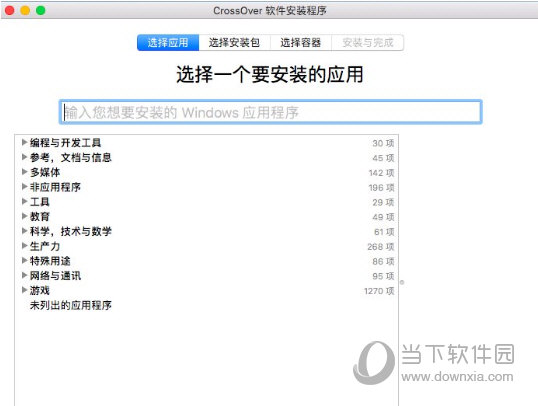Expand the 编程与开发工具 category triangle
Viewport: 538px width, 406px height.
tap(24, 142)
